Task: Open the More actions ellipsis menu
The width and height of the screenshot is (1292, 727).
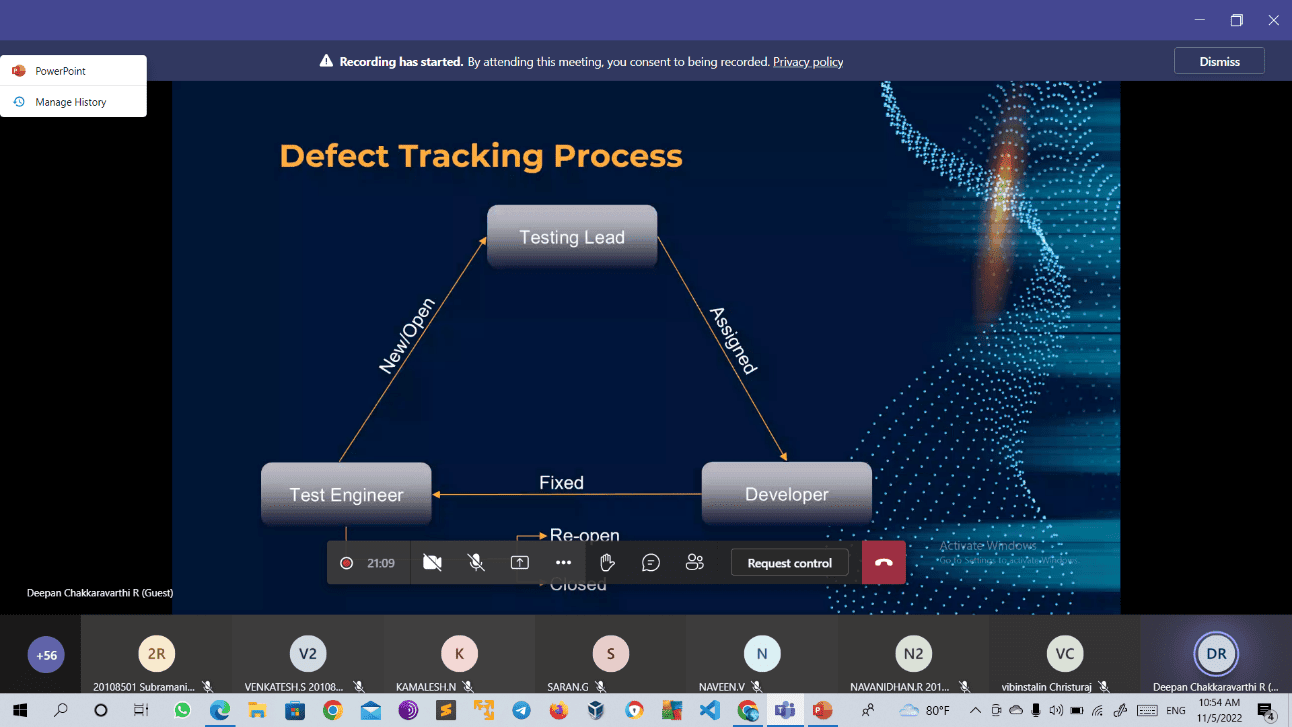Action: [563, 563]
